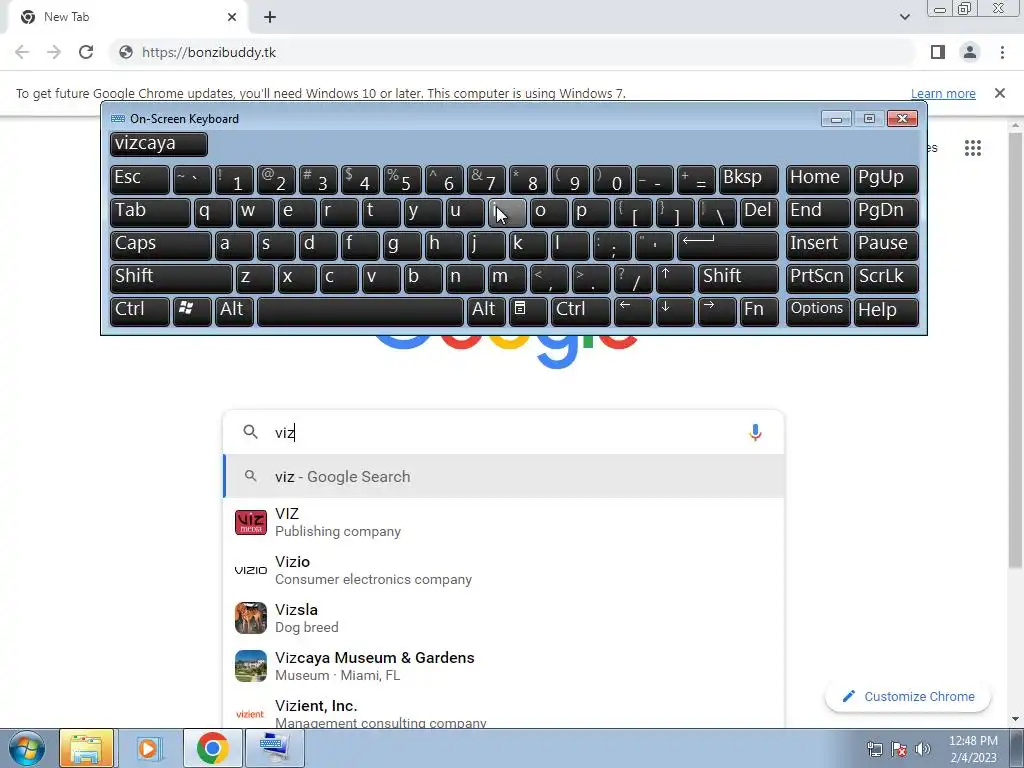This screenshot has height=768, width=1024.
Task: Click the on-screen spacebar
Action: coord(360,311)
